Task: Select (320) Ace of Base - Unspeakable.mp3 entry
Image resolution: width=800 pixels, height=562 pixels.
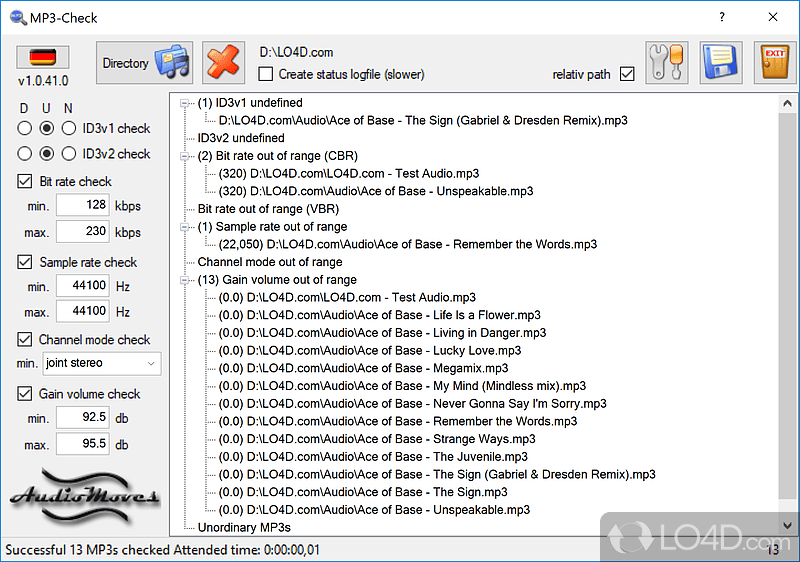Action: tap(376, 191)
